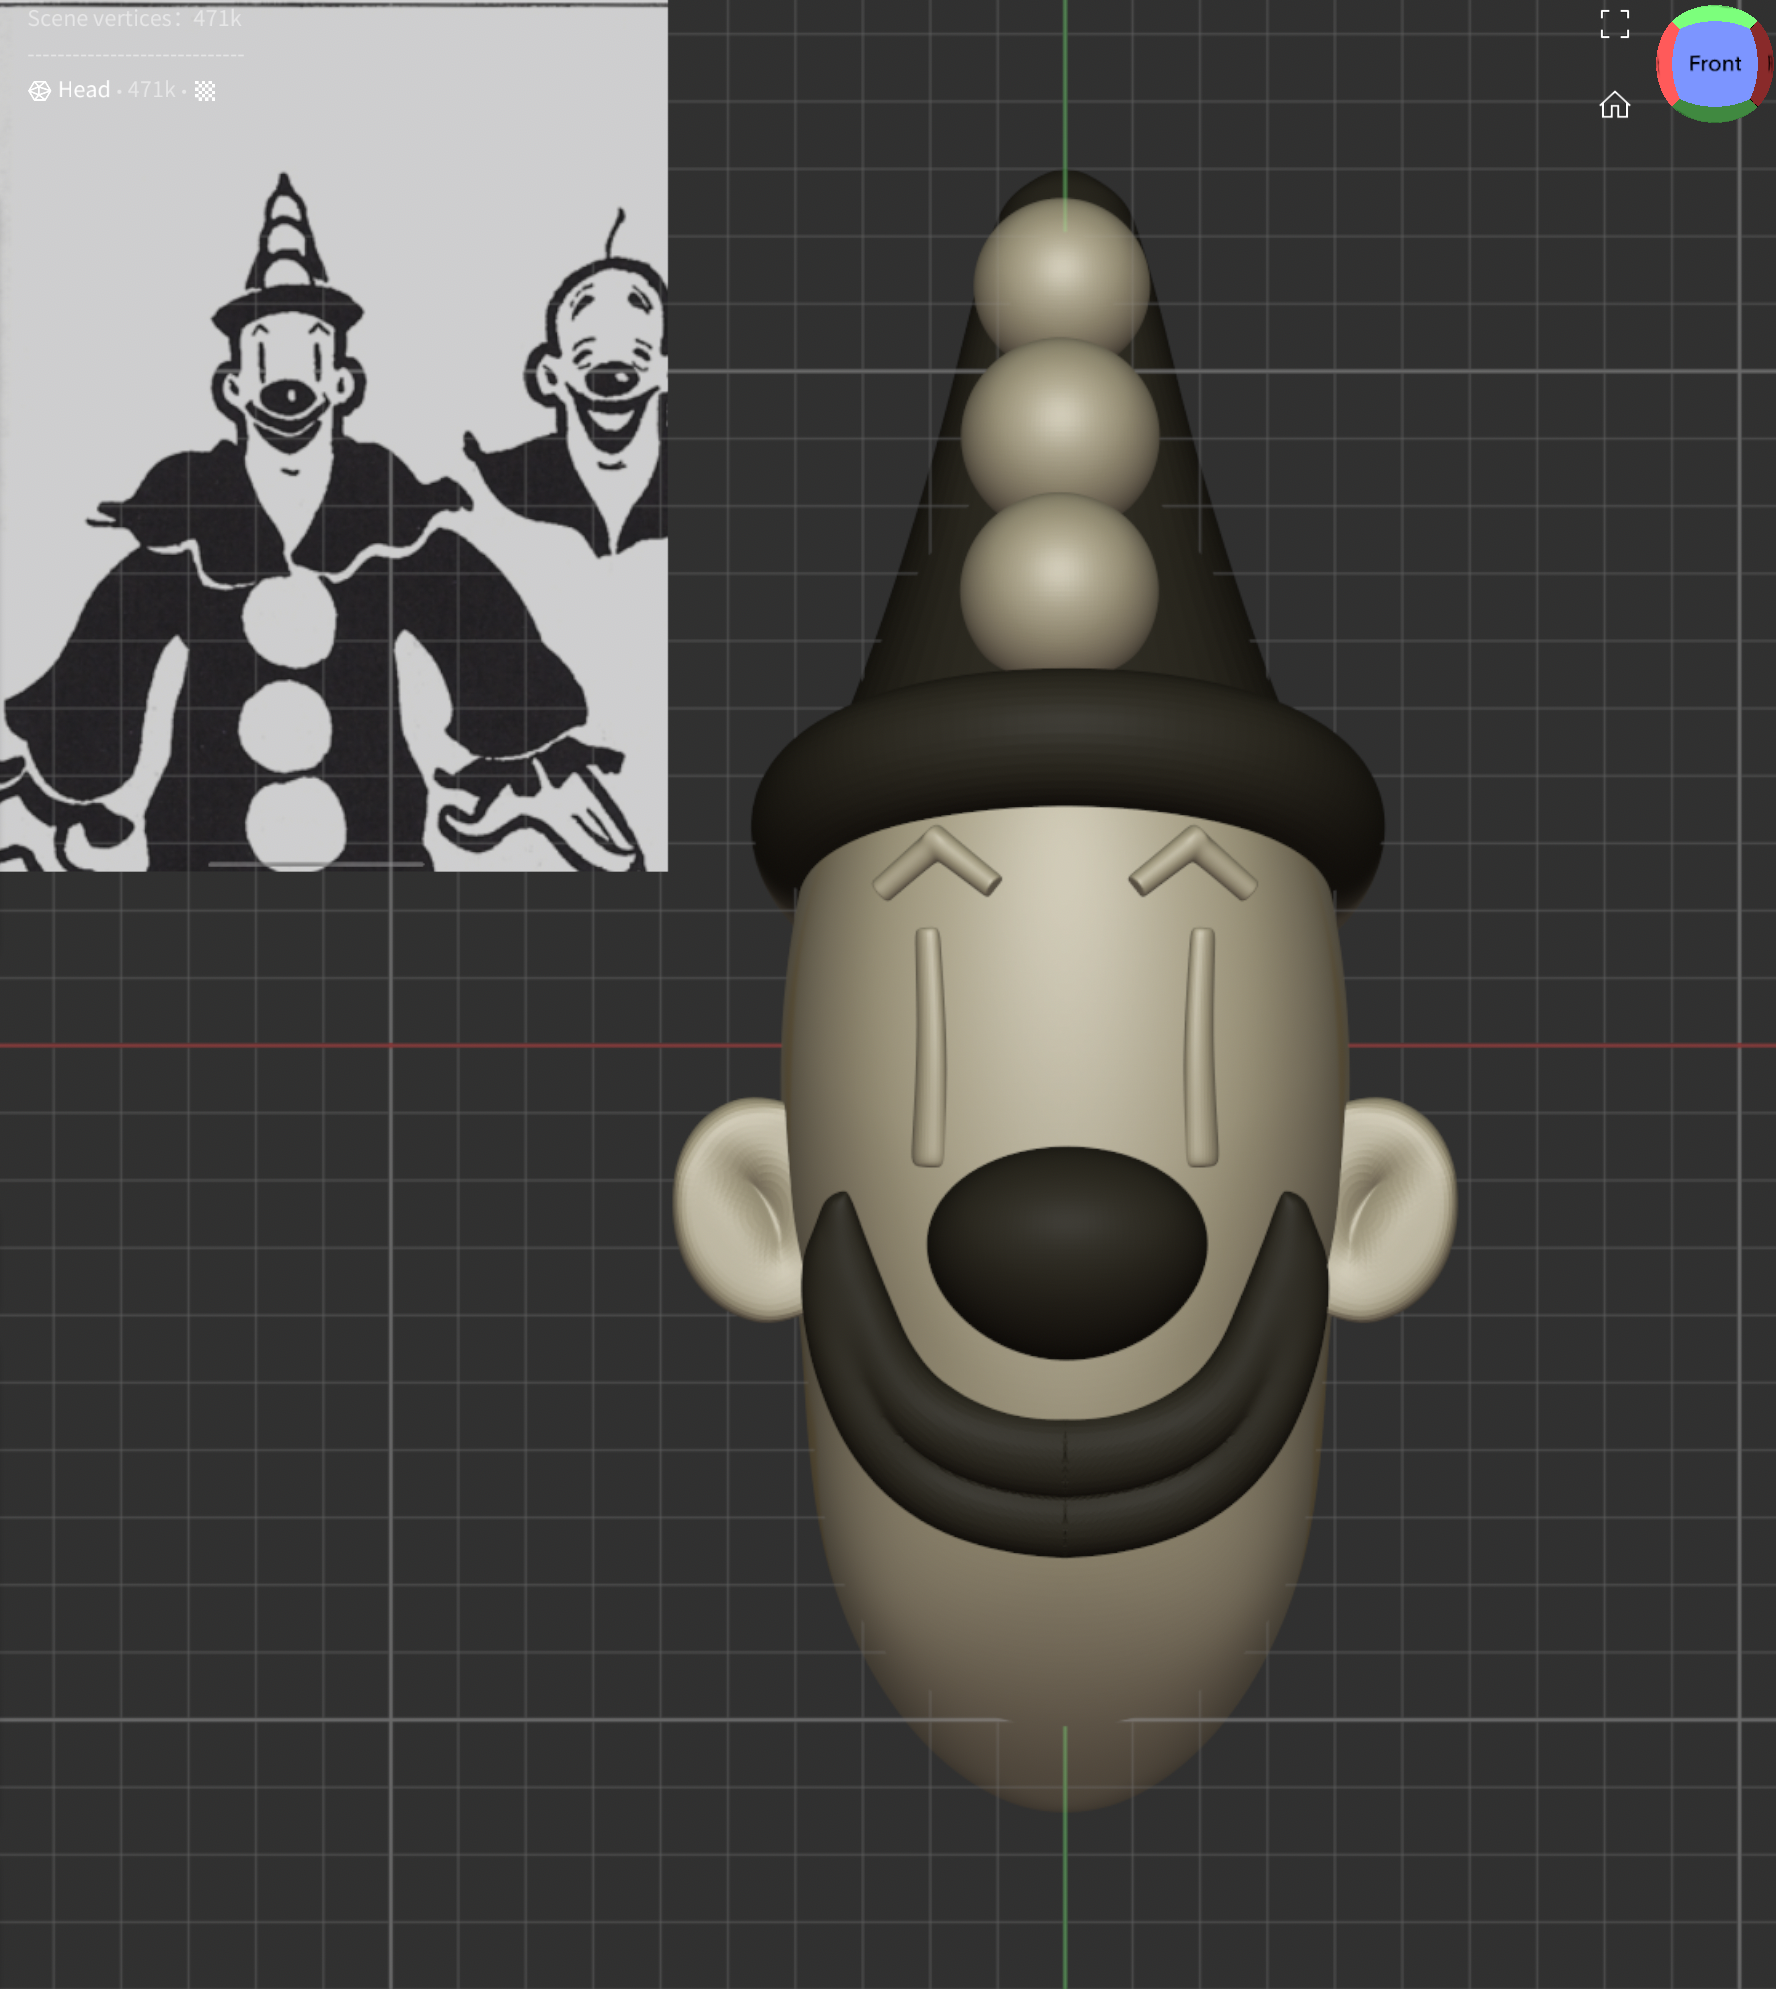This screenshot has height=1989, width=1776.
Task: Click the polyhedron mesh icon beside Head
Action: pyautogui.click(x=39, y=91)
